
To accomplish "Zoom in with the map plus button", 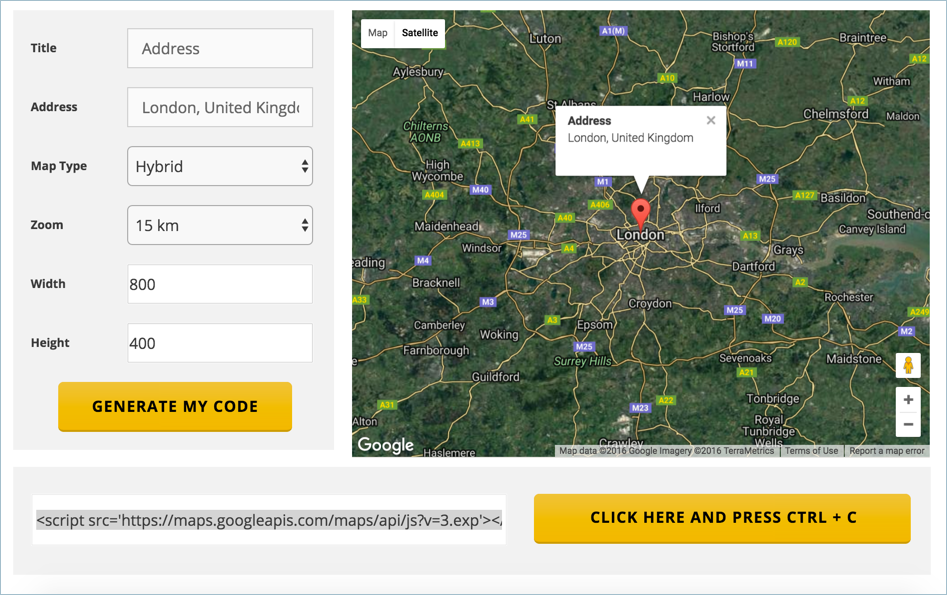I will click(908, 400).
